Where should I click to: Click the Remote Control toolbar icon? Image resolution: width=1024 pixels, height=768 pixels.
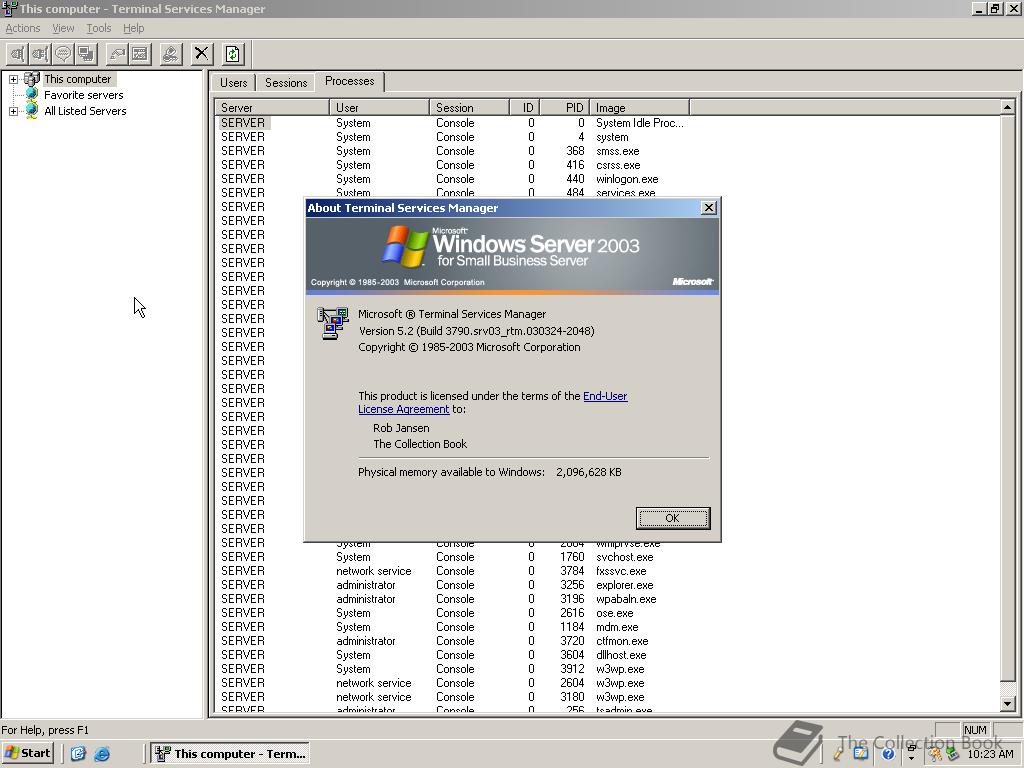click(86, 54)
